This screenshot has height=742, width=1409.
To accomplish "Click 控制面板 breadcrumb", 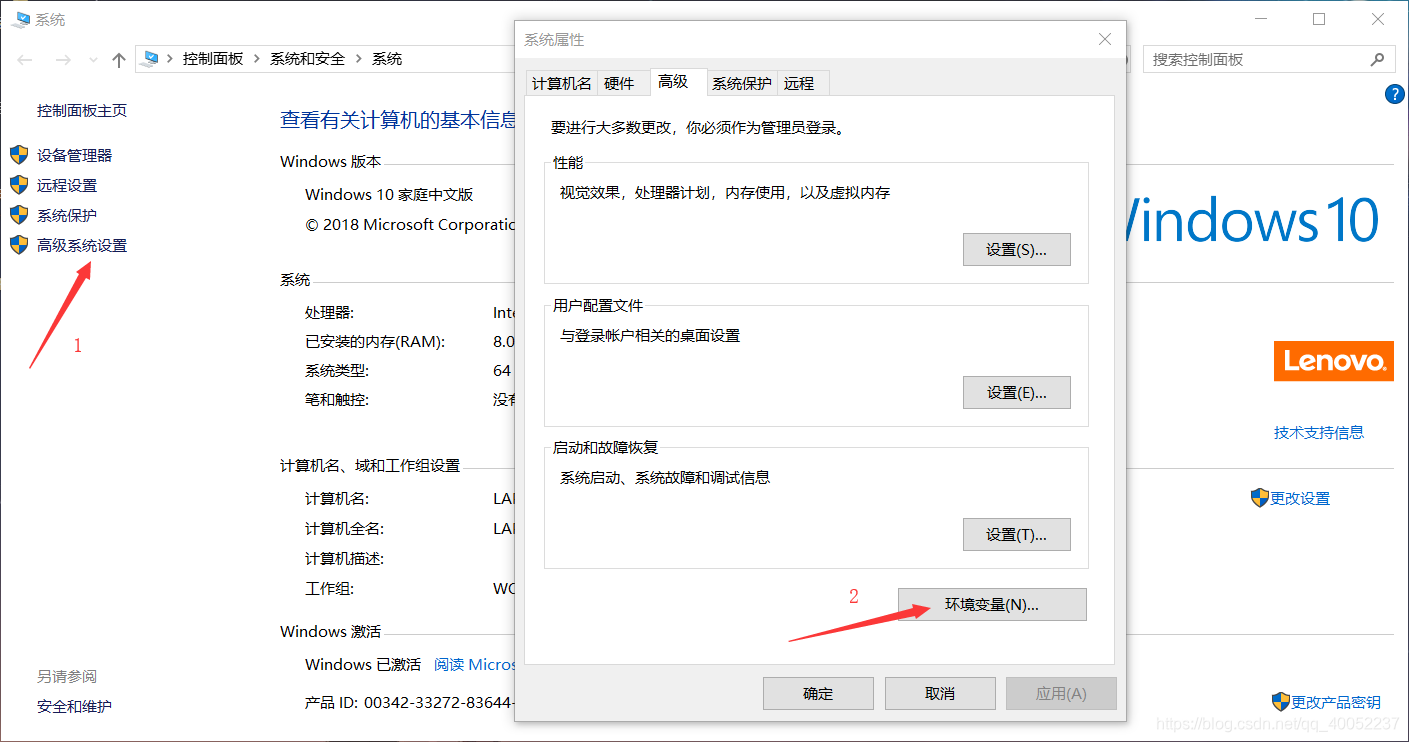I will point(213,59).
